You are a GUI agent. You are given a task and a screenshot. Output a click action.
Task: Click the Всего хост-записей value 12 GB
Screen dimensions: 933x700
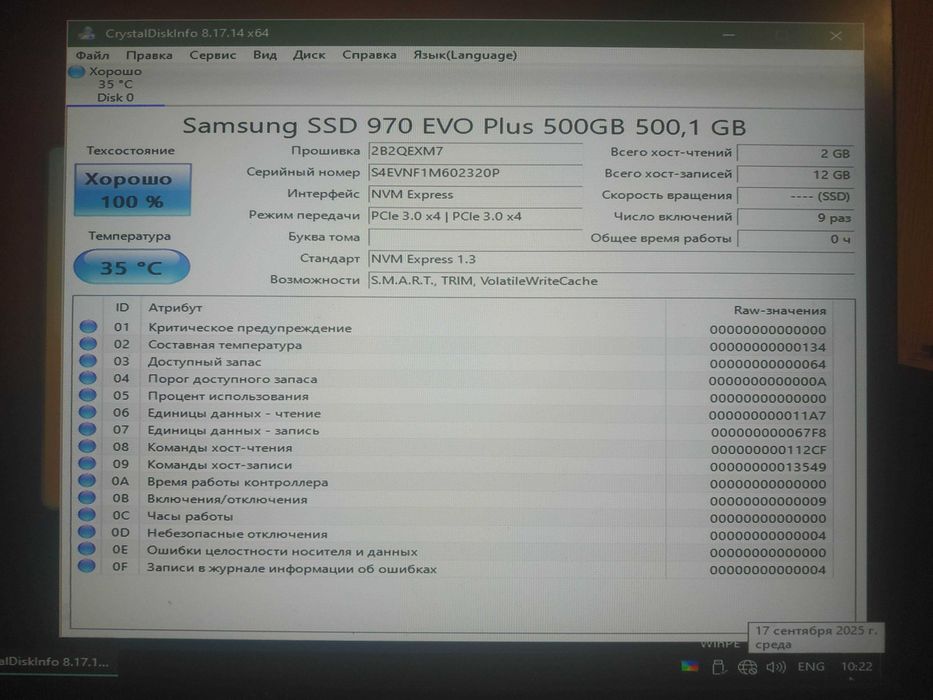pos(796,175)
